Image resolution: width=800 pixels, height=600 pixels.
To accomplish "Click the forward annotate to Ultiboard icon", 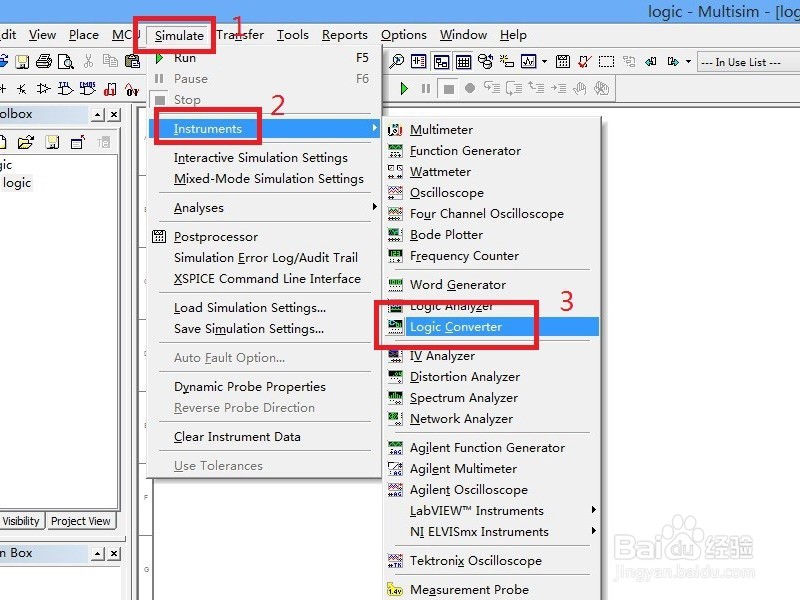I will click(x=673, y=62).
